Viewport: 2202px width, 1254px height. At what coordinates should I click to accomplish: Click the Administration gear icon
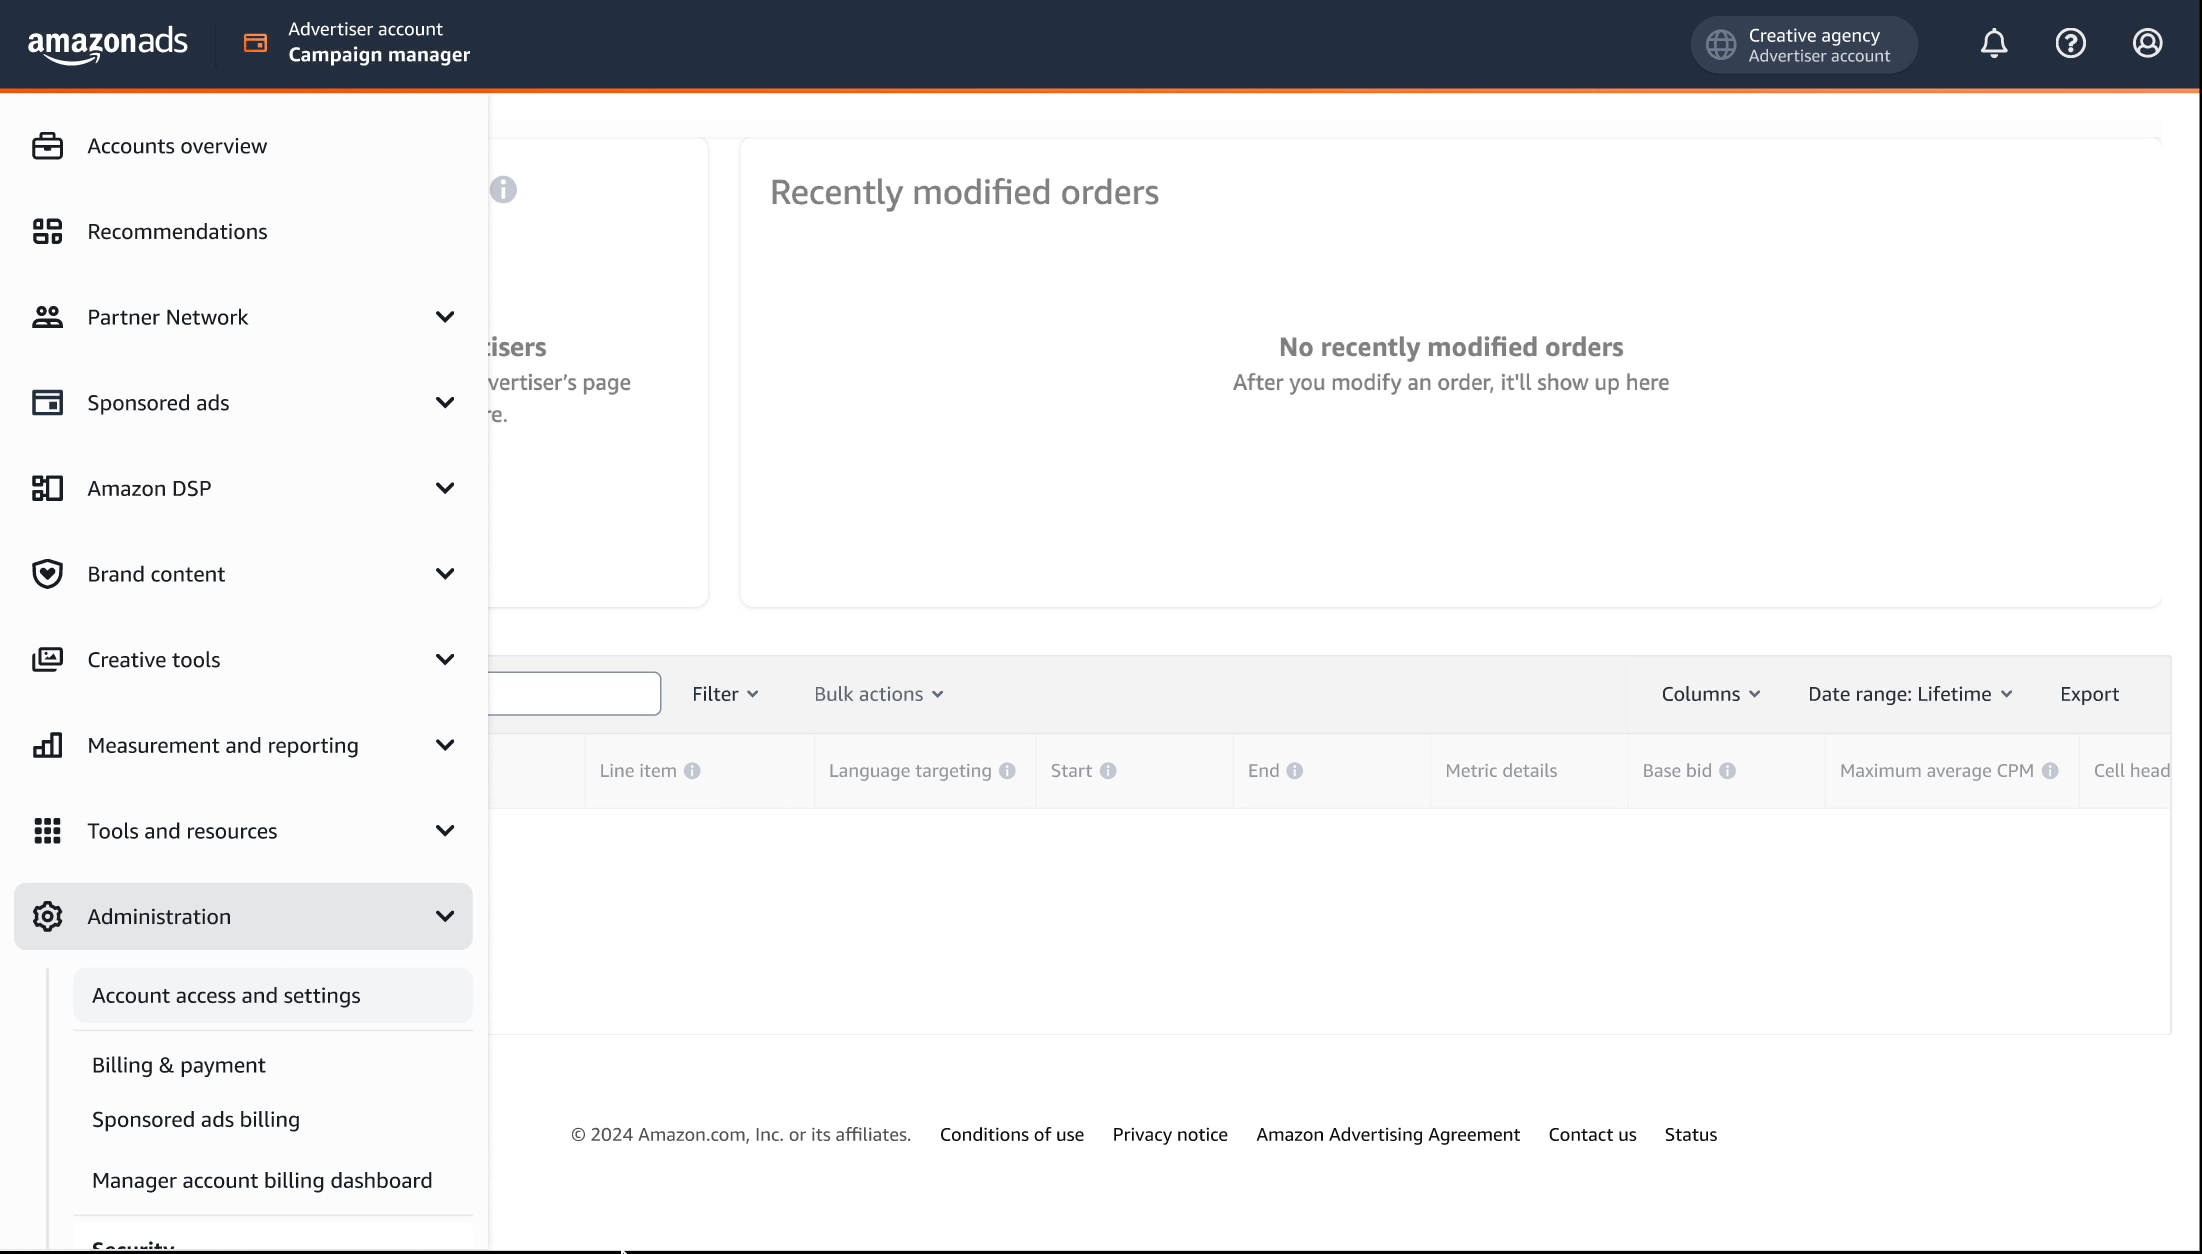click(47, 916)
